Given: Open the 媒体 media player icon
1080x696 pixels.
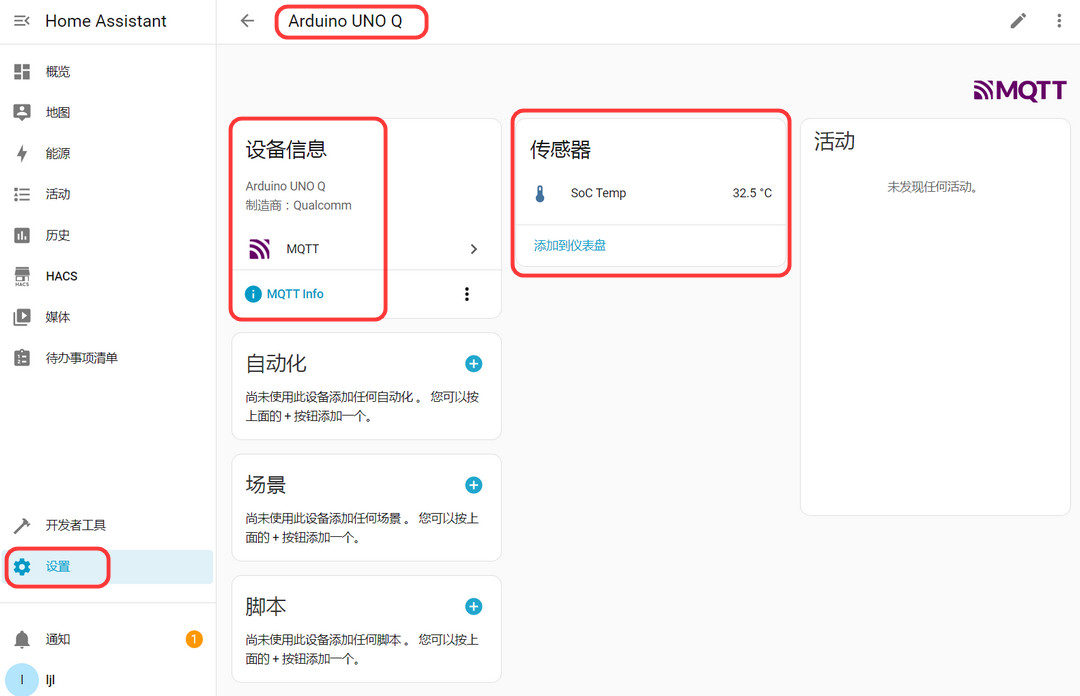Looking at the screenshot, I should 22,317.
